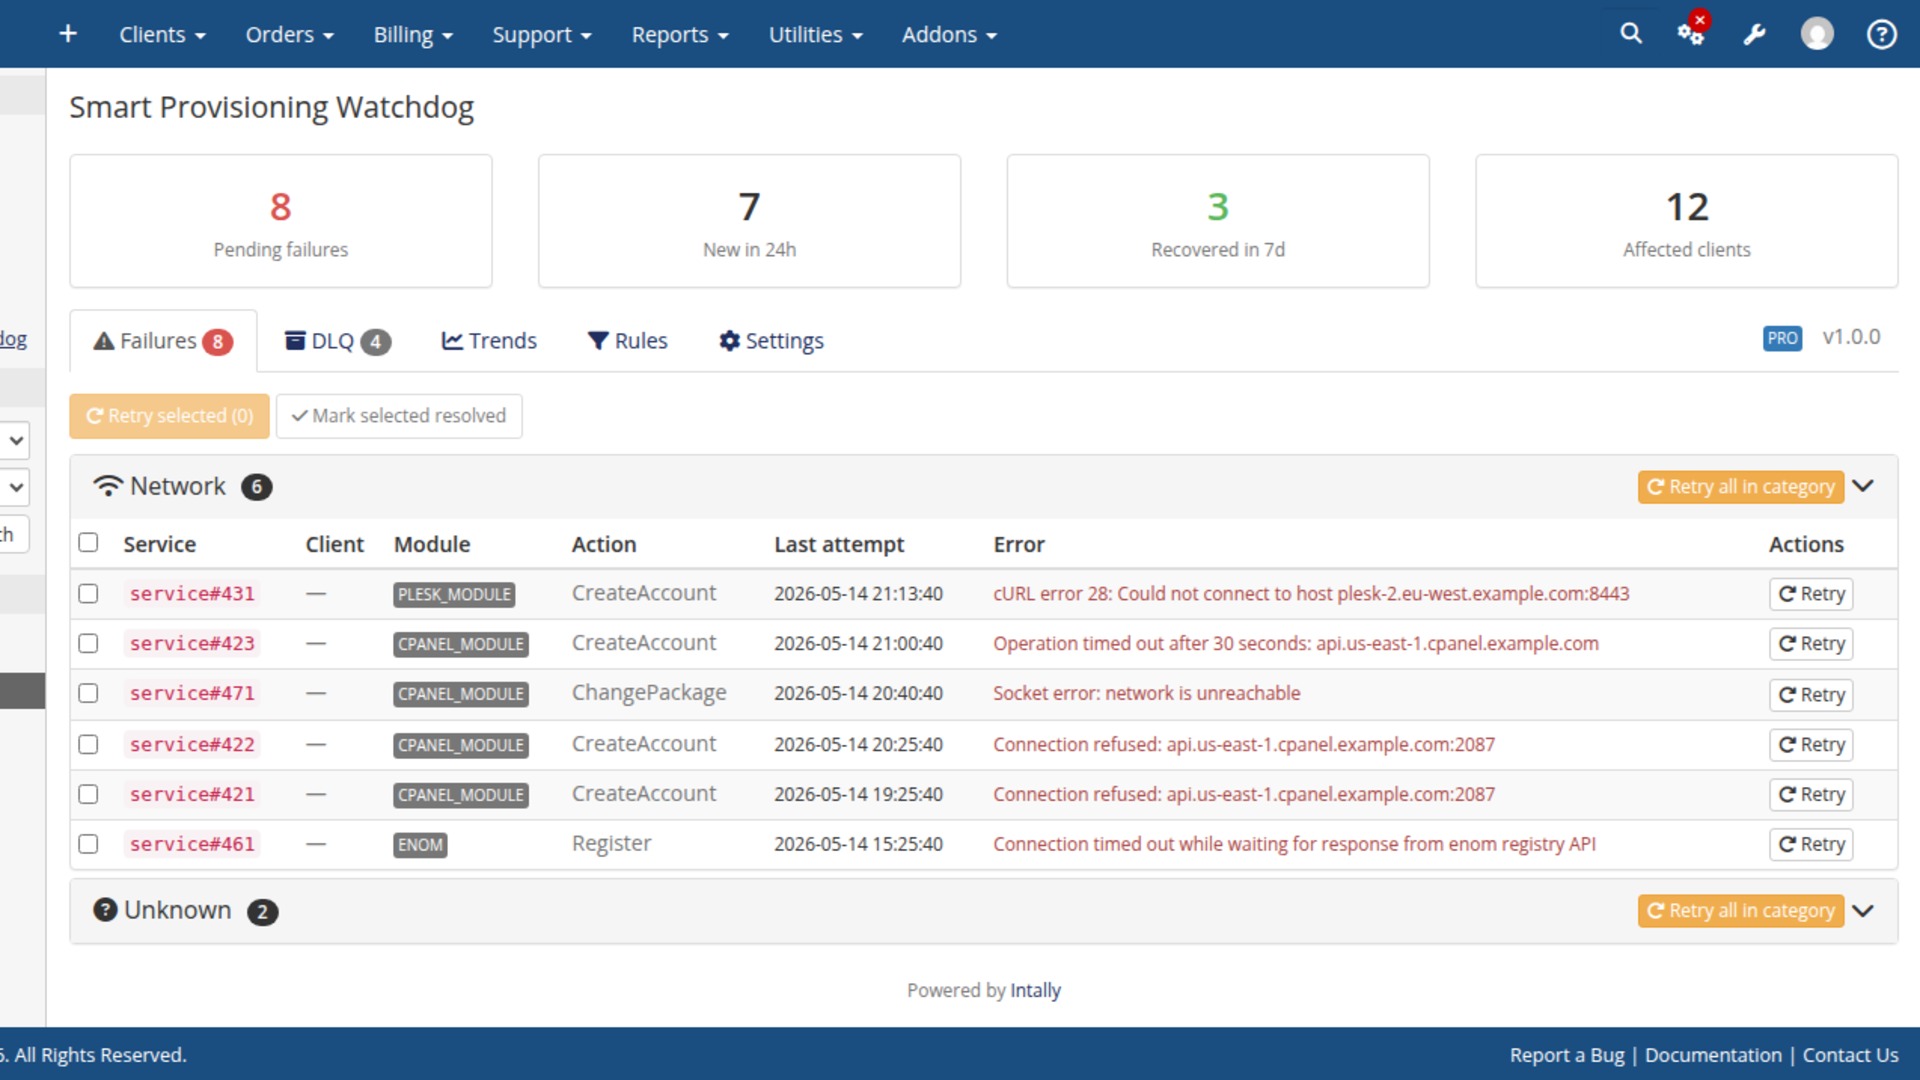The image size is (1920, 1080).
Task: Click the red Failures count badge 8
Action: pyautogui.click(x=217, y=342)
